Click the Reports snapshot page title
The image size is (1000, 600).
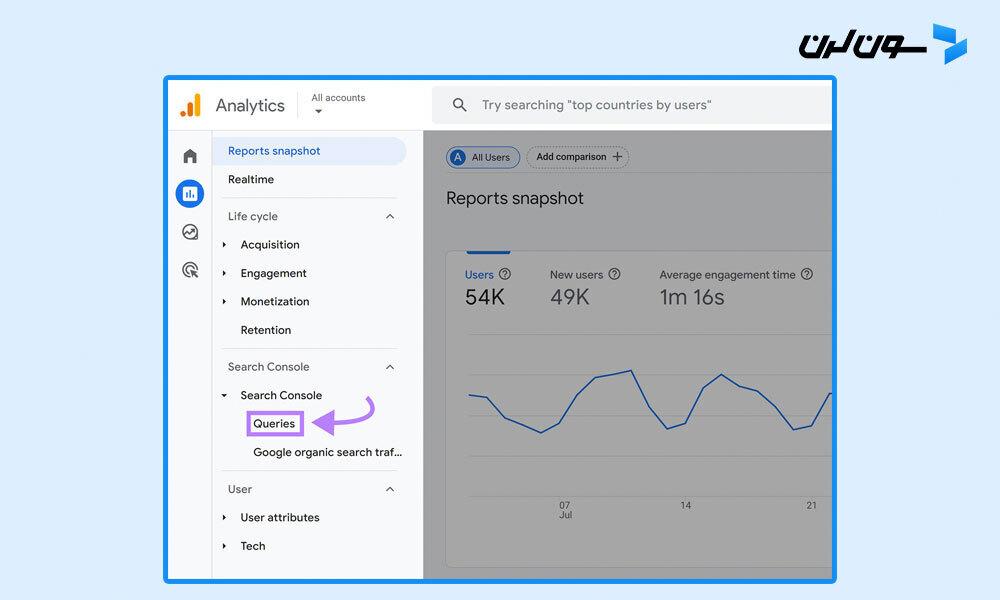[x=515, y=198]
